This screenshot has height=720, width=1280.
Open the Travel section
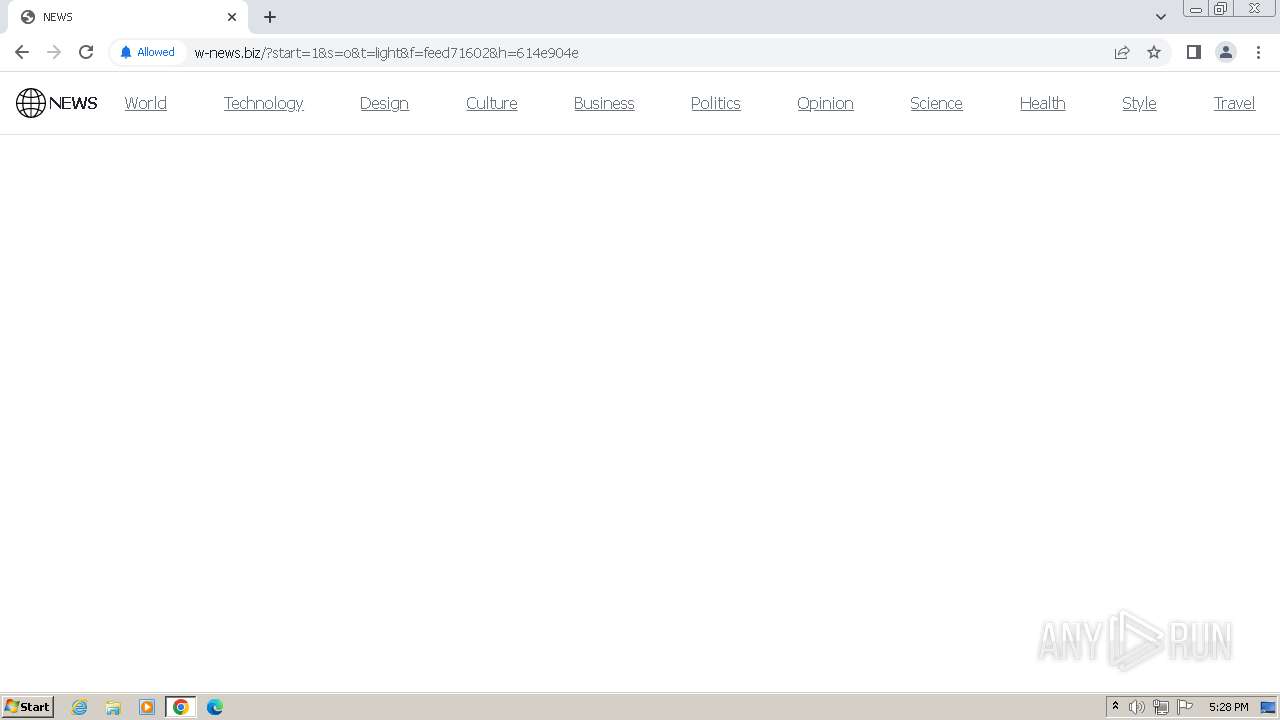[x=1234, y=103]
